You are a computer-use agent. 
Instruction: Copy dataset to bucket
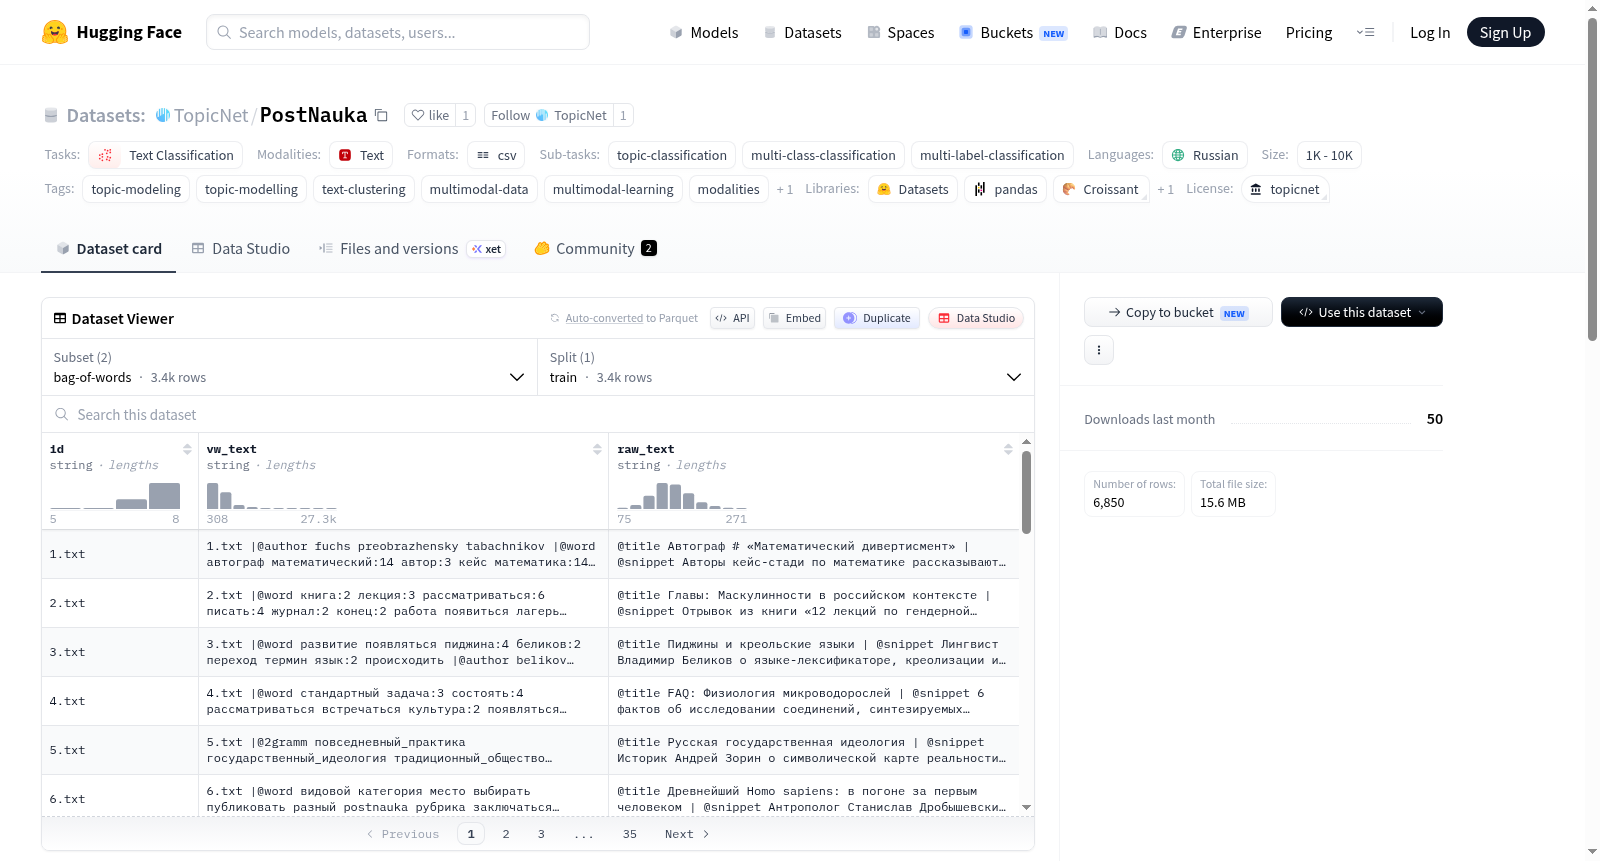coord(1178,312)
